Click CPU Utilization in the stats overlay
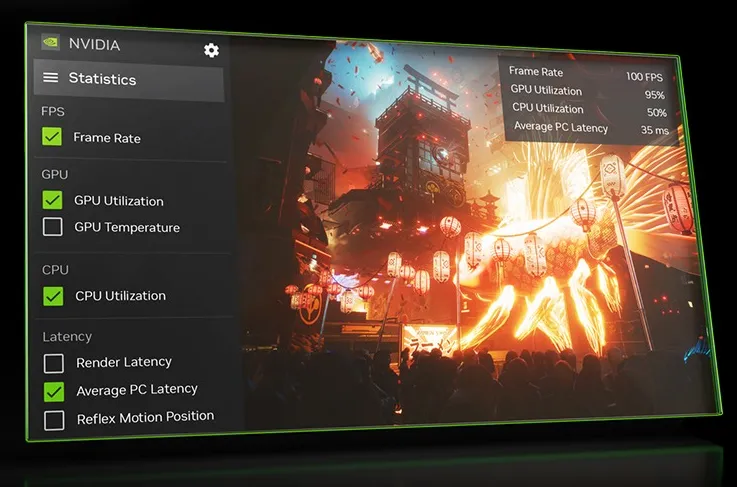 tap(548, 108)
